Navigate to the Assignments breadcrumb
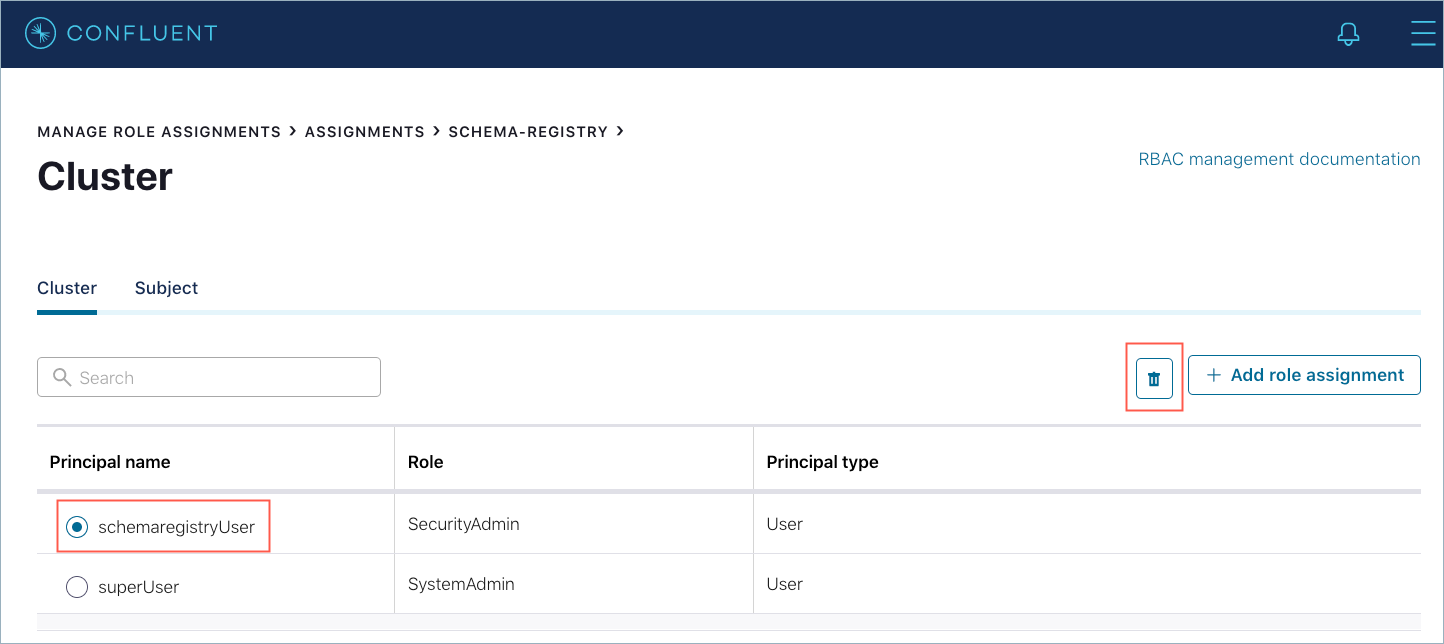This screenshot has height=644, width=1444. click(365, 132)
